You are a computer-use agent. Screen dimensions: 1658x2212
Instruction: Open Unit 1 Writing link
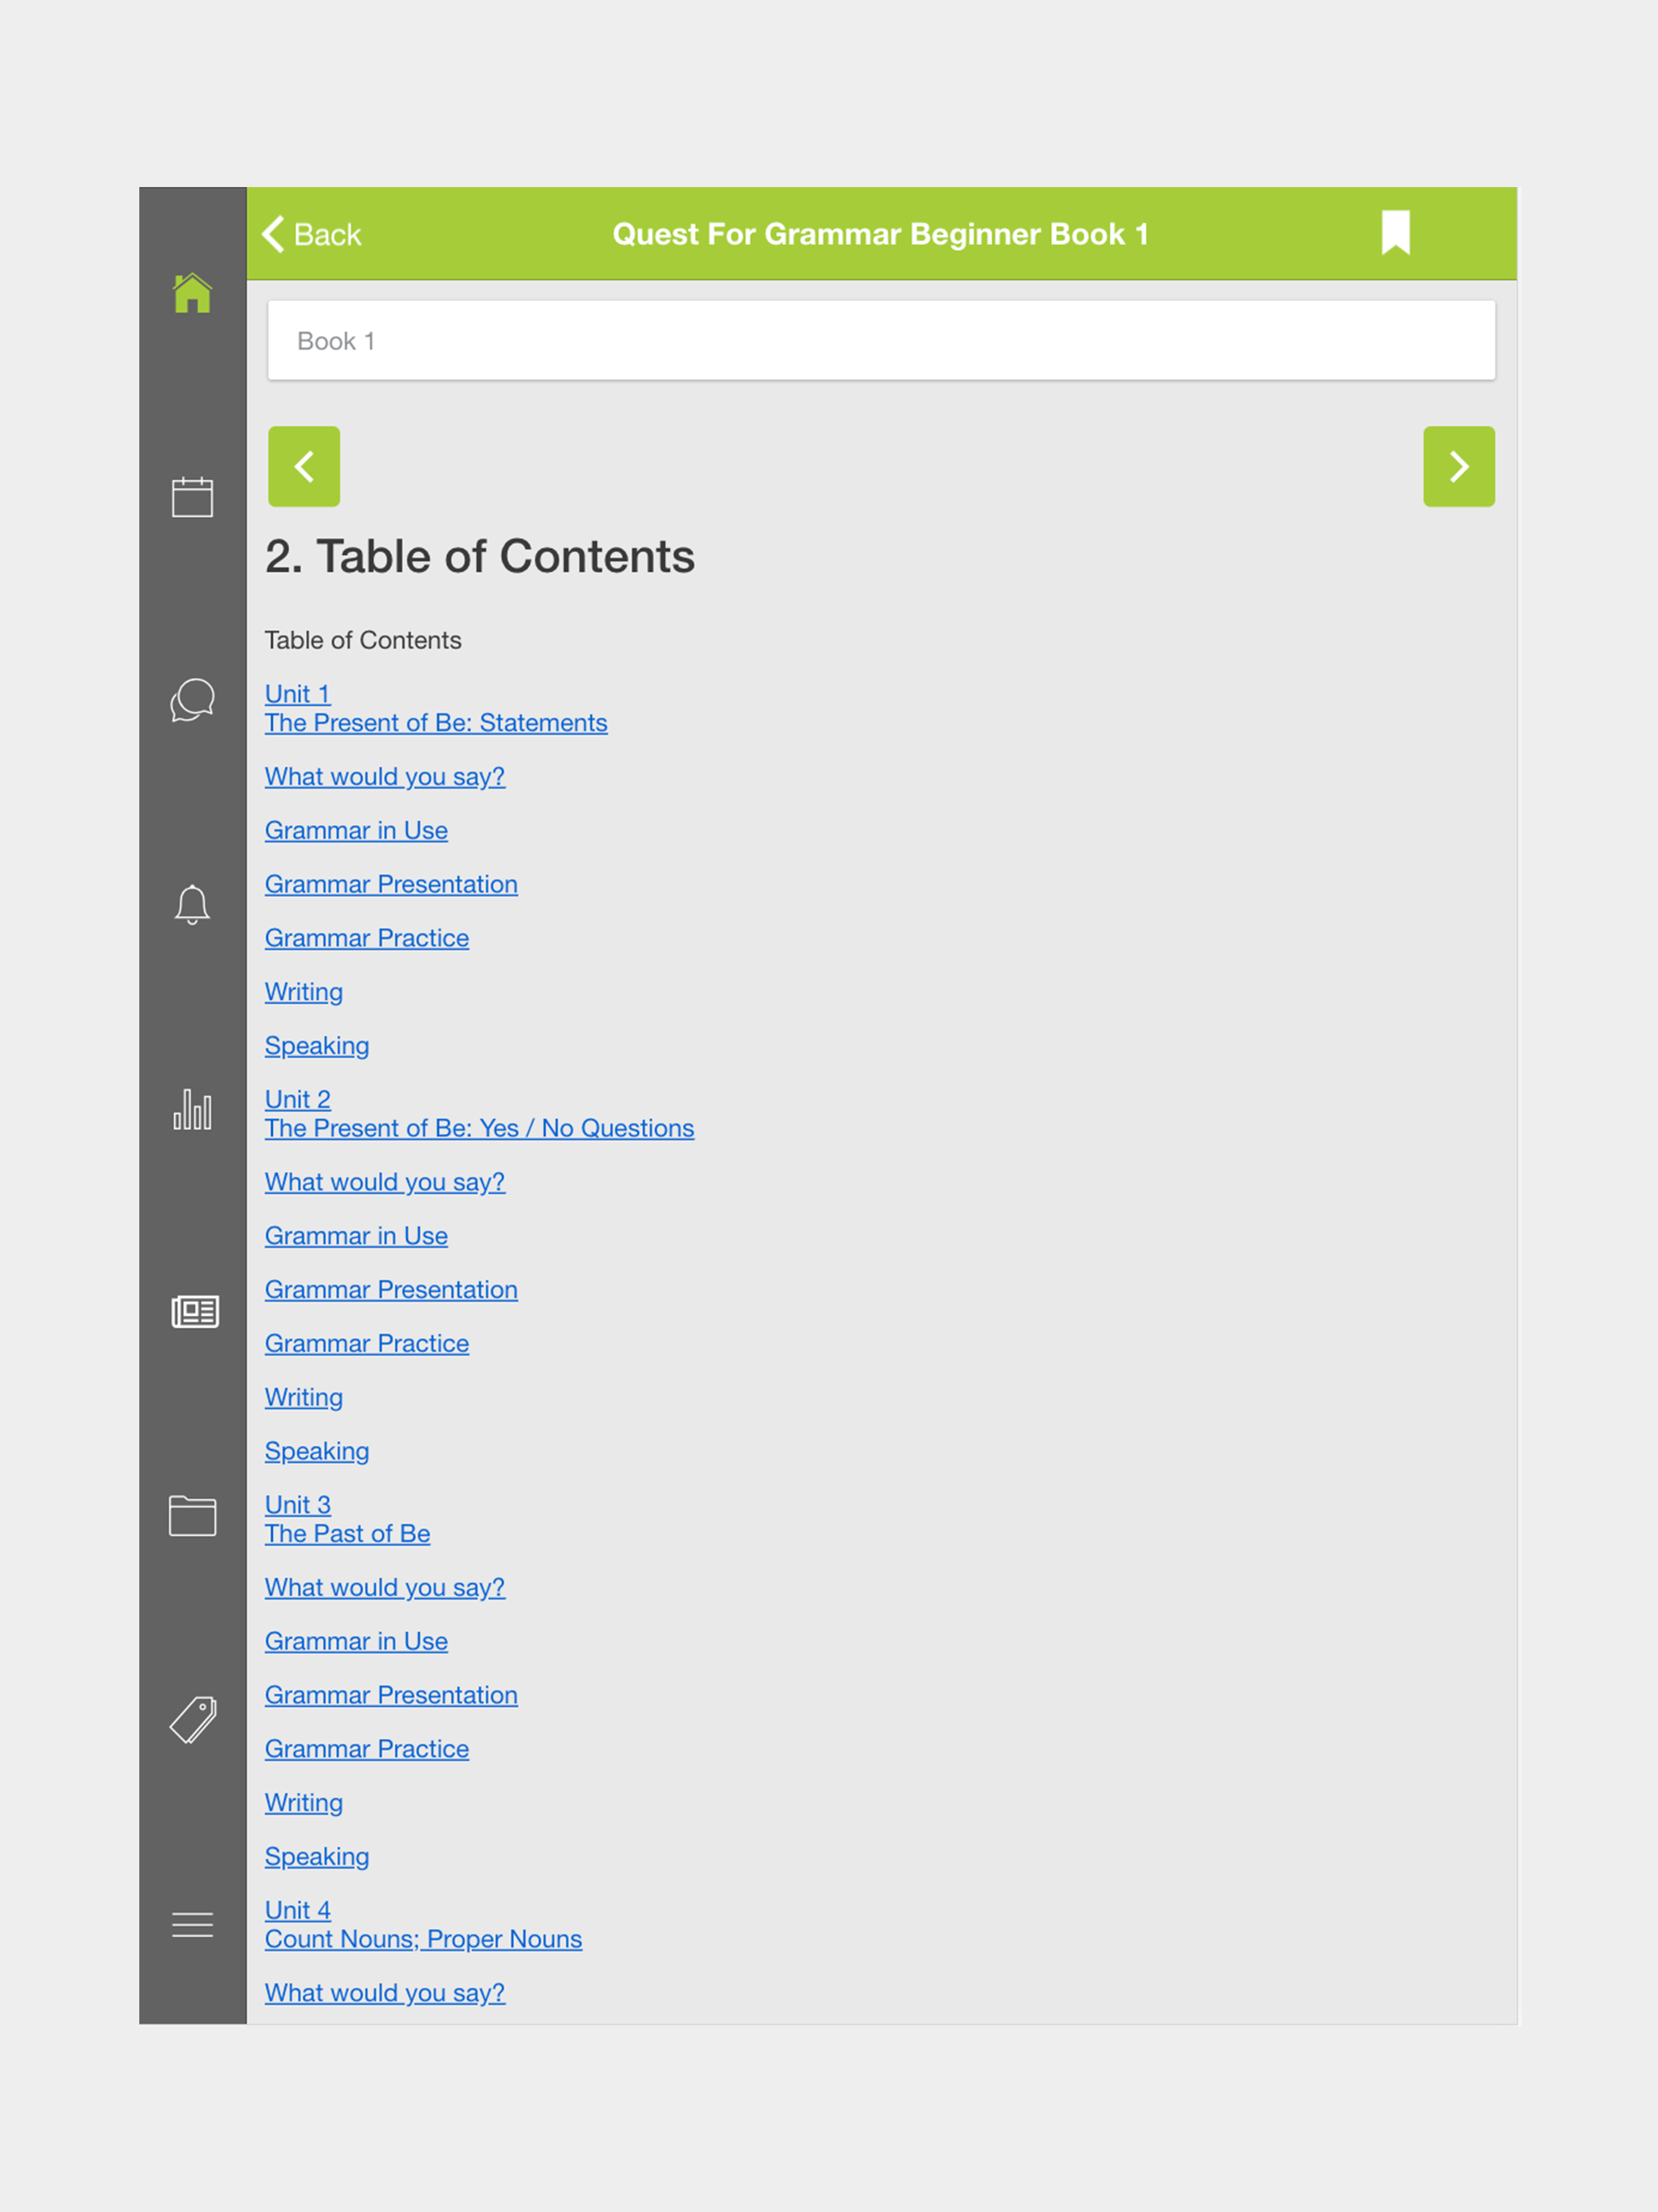(304, 993)
